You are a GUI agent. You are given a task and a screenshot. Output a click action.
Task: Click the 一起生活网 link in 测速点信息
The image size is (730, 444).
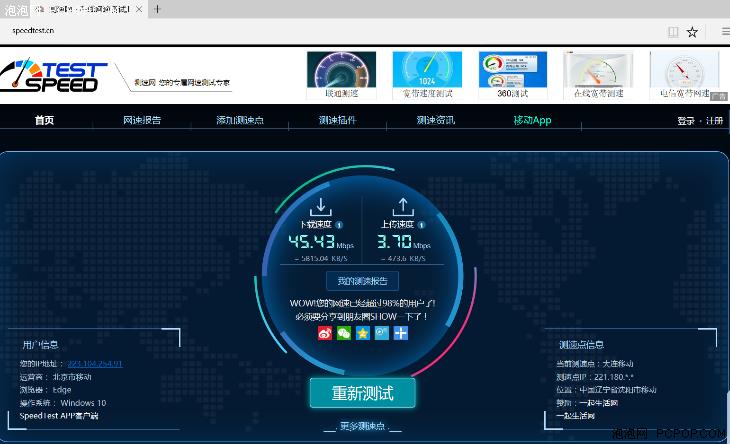[x=575, y=416]
